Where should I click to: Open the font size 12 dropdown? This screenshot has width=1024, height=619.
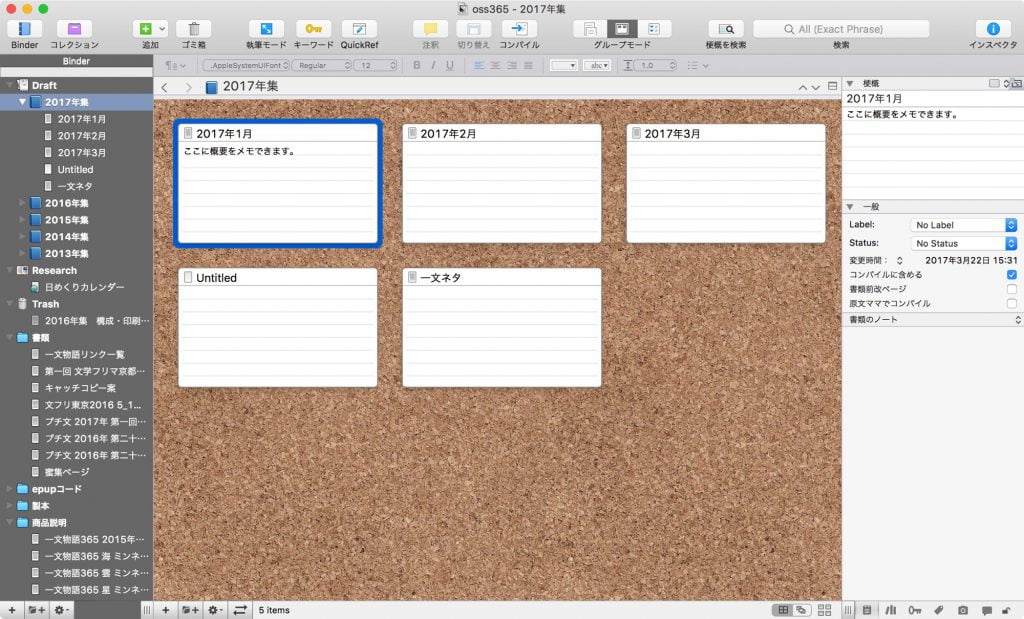click(x=376, y=65)
